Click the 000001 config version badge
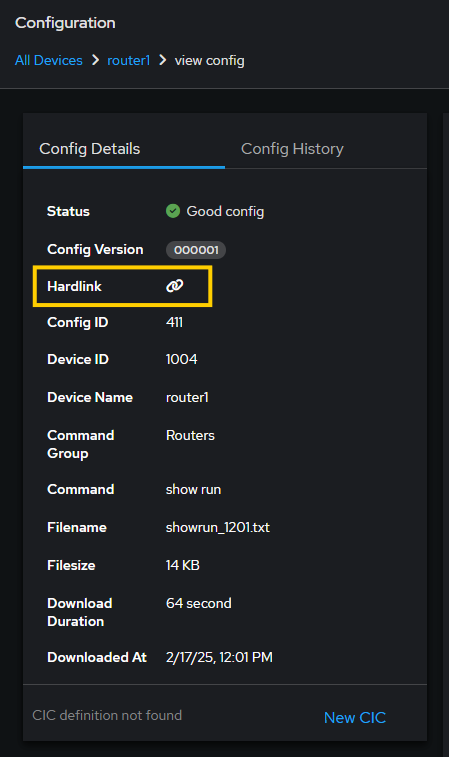449x757 pixels. 196,250
